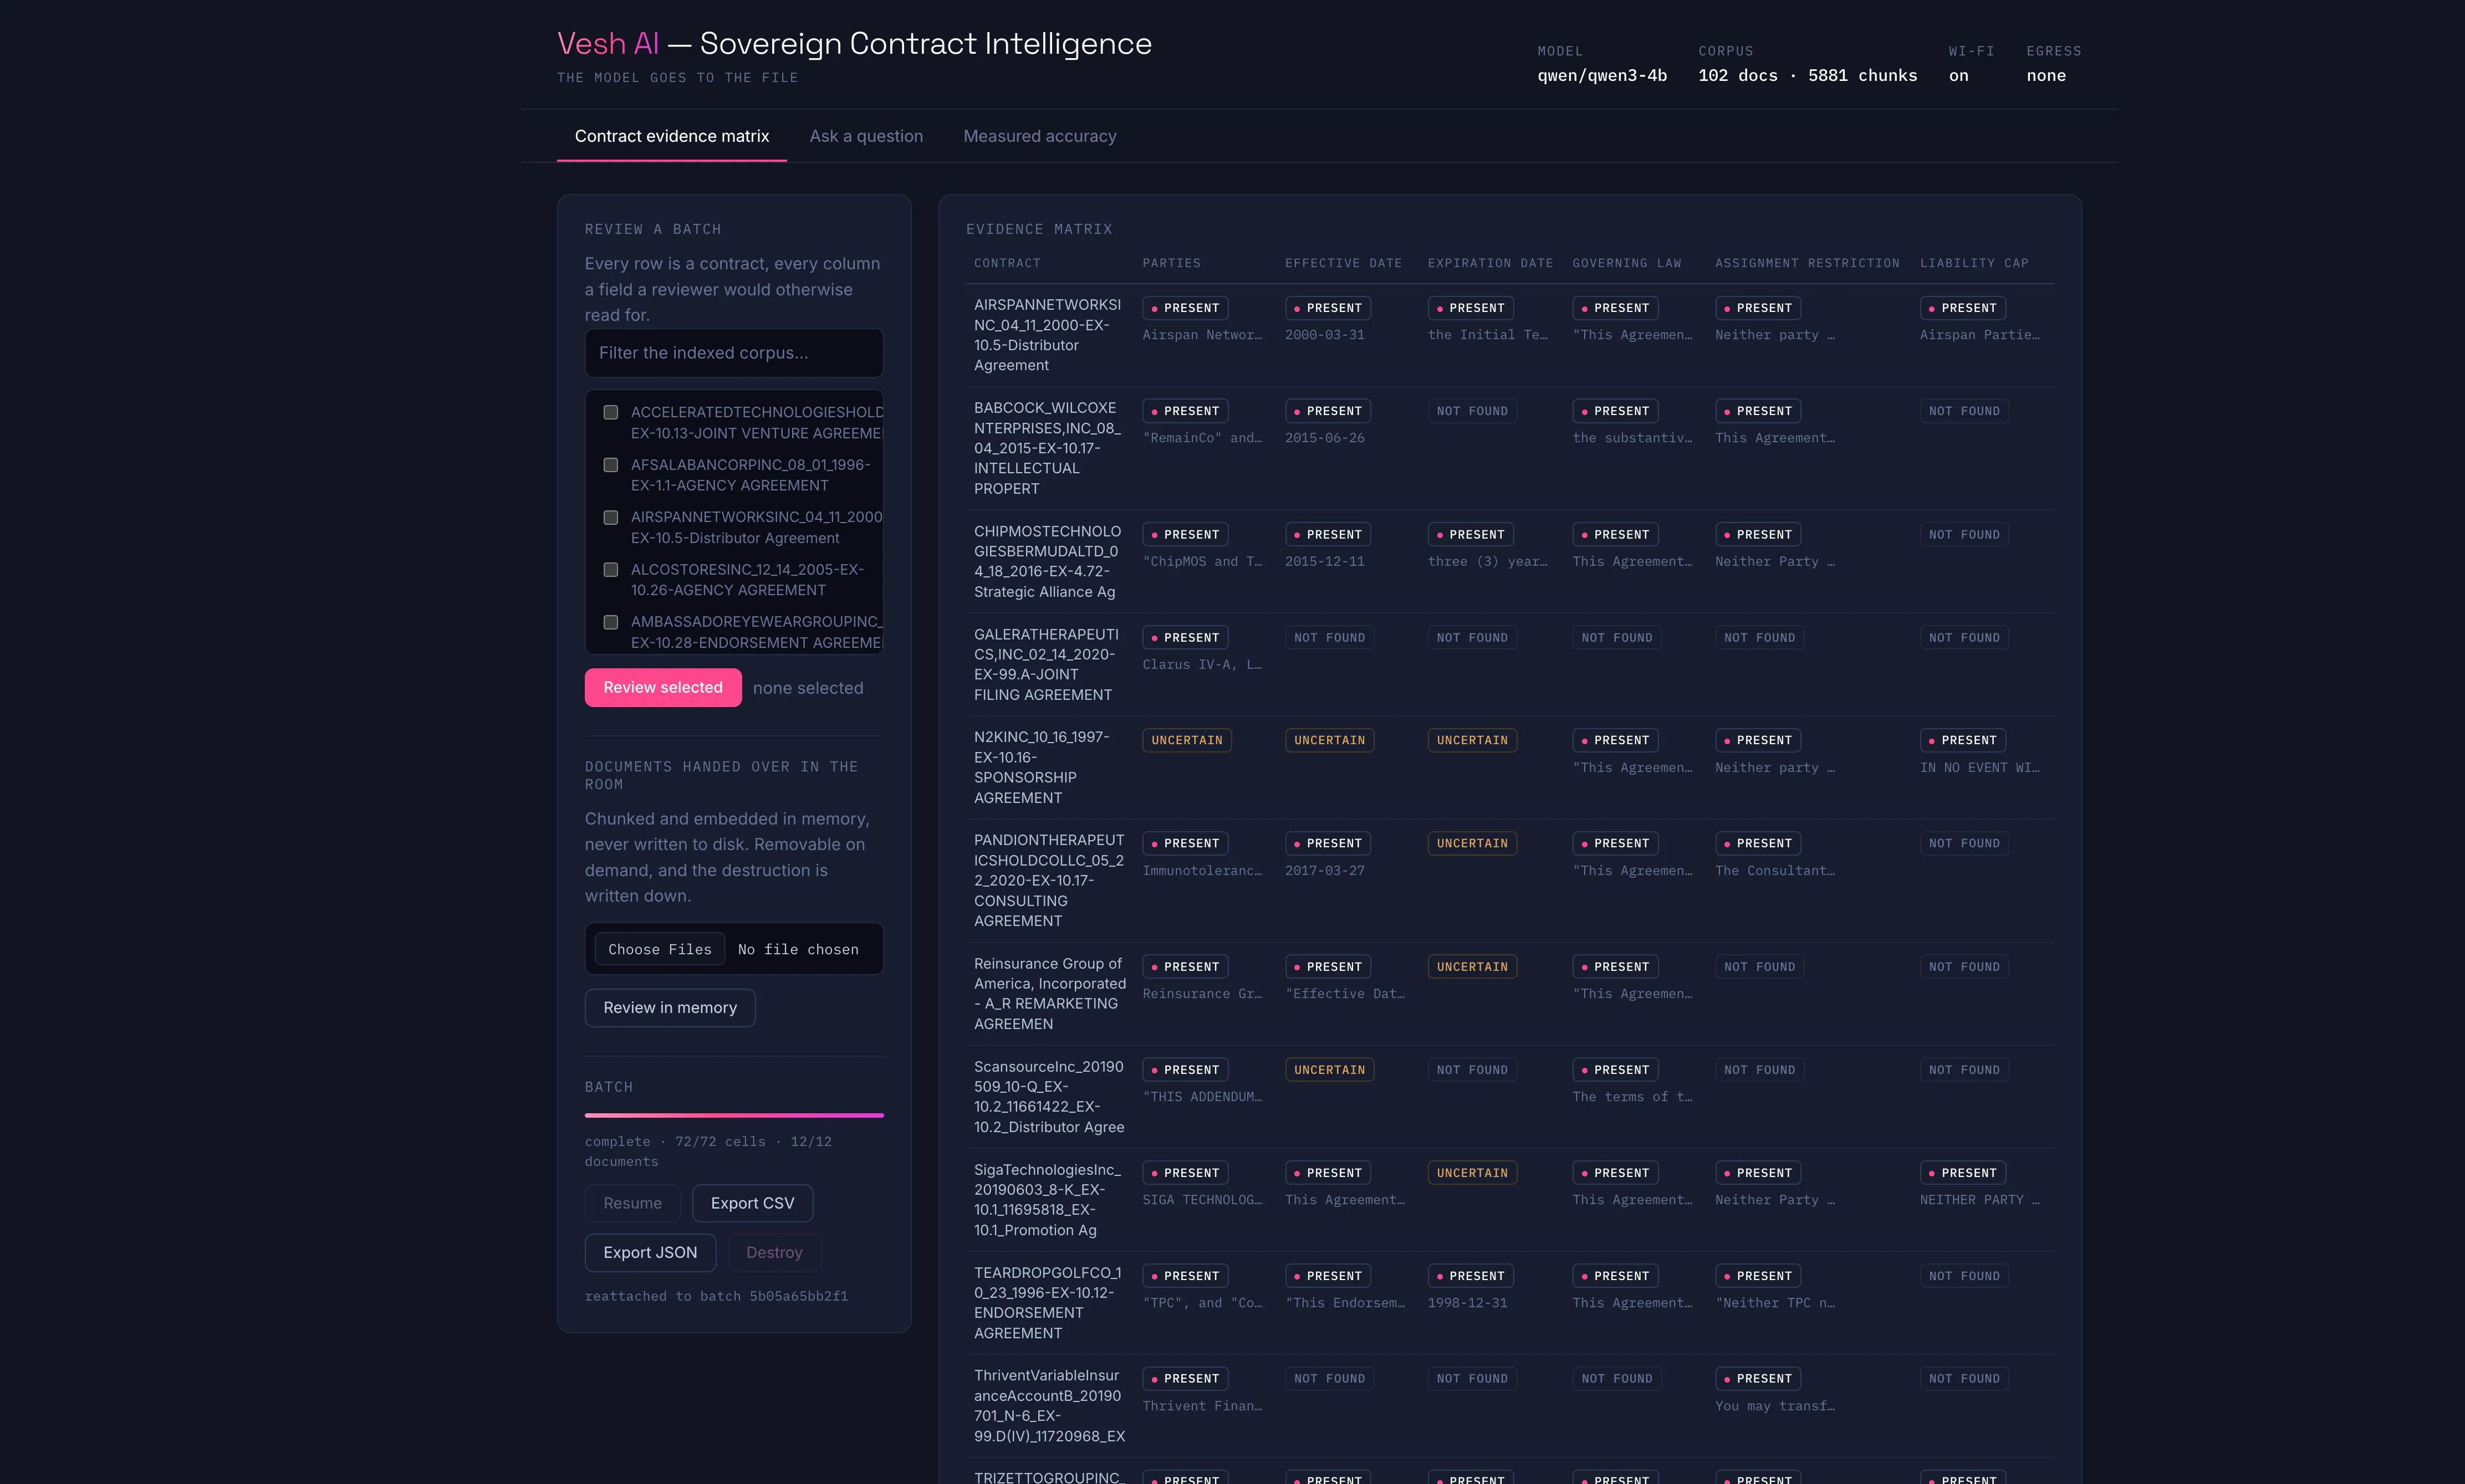Select the AMBASSADOREYEWEARGROUPINC endorsement checkbox
2465x1484 pixels.
pos(611,622)
